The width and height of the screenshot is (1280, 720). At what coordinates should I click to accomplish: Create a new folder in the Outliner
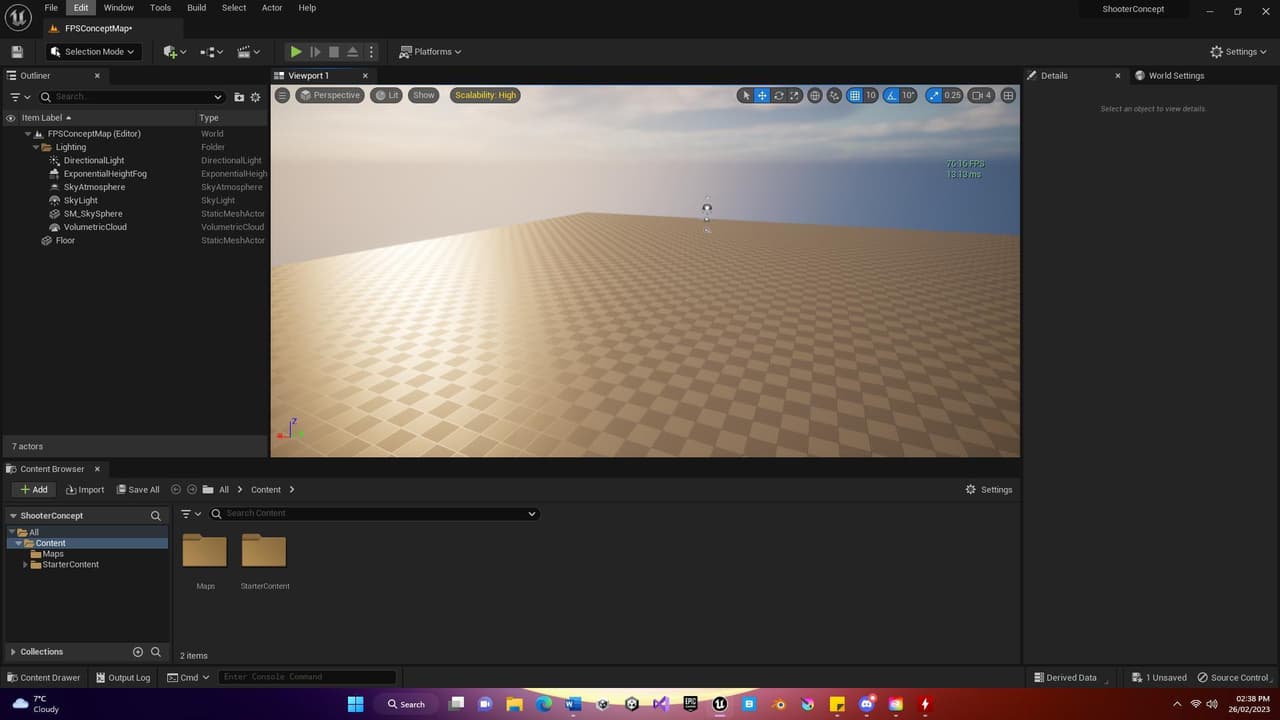[x=239, y=97]
